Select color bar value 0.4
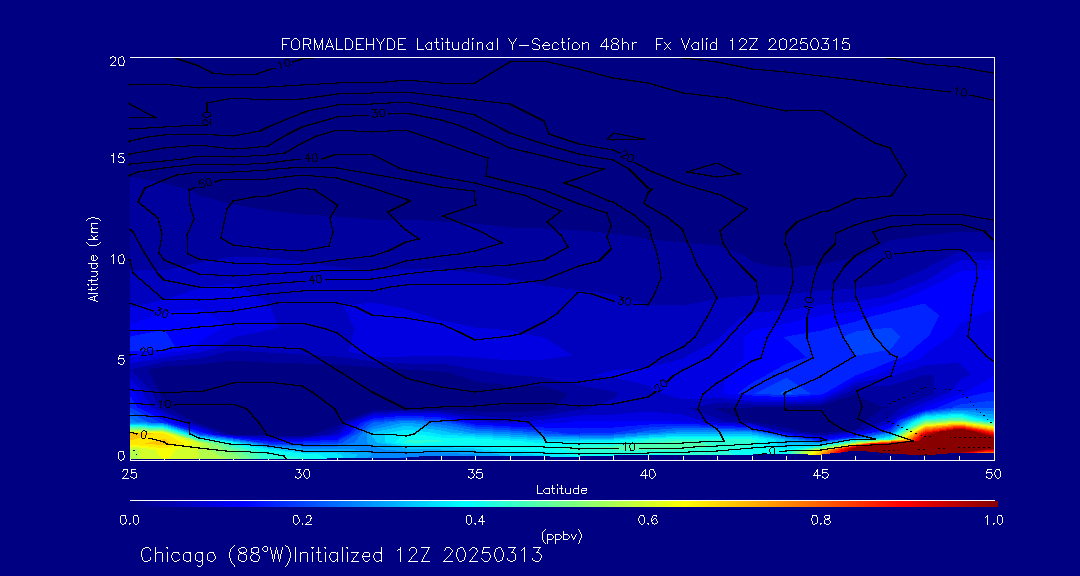The image size is (1080, 576). pos(475,520)
